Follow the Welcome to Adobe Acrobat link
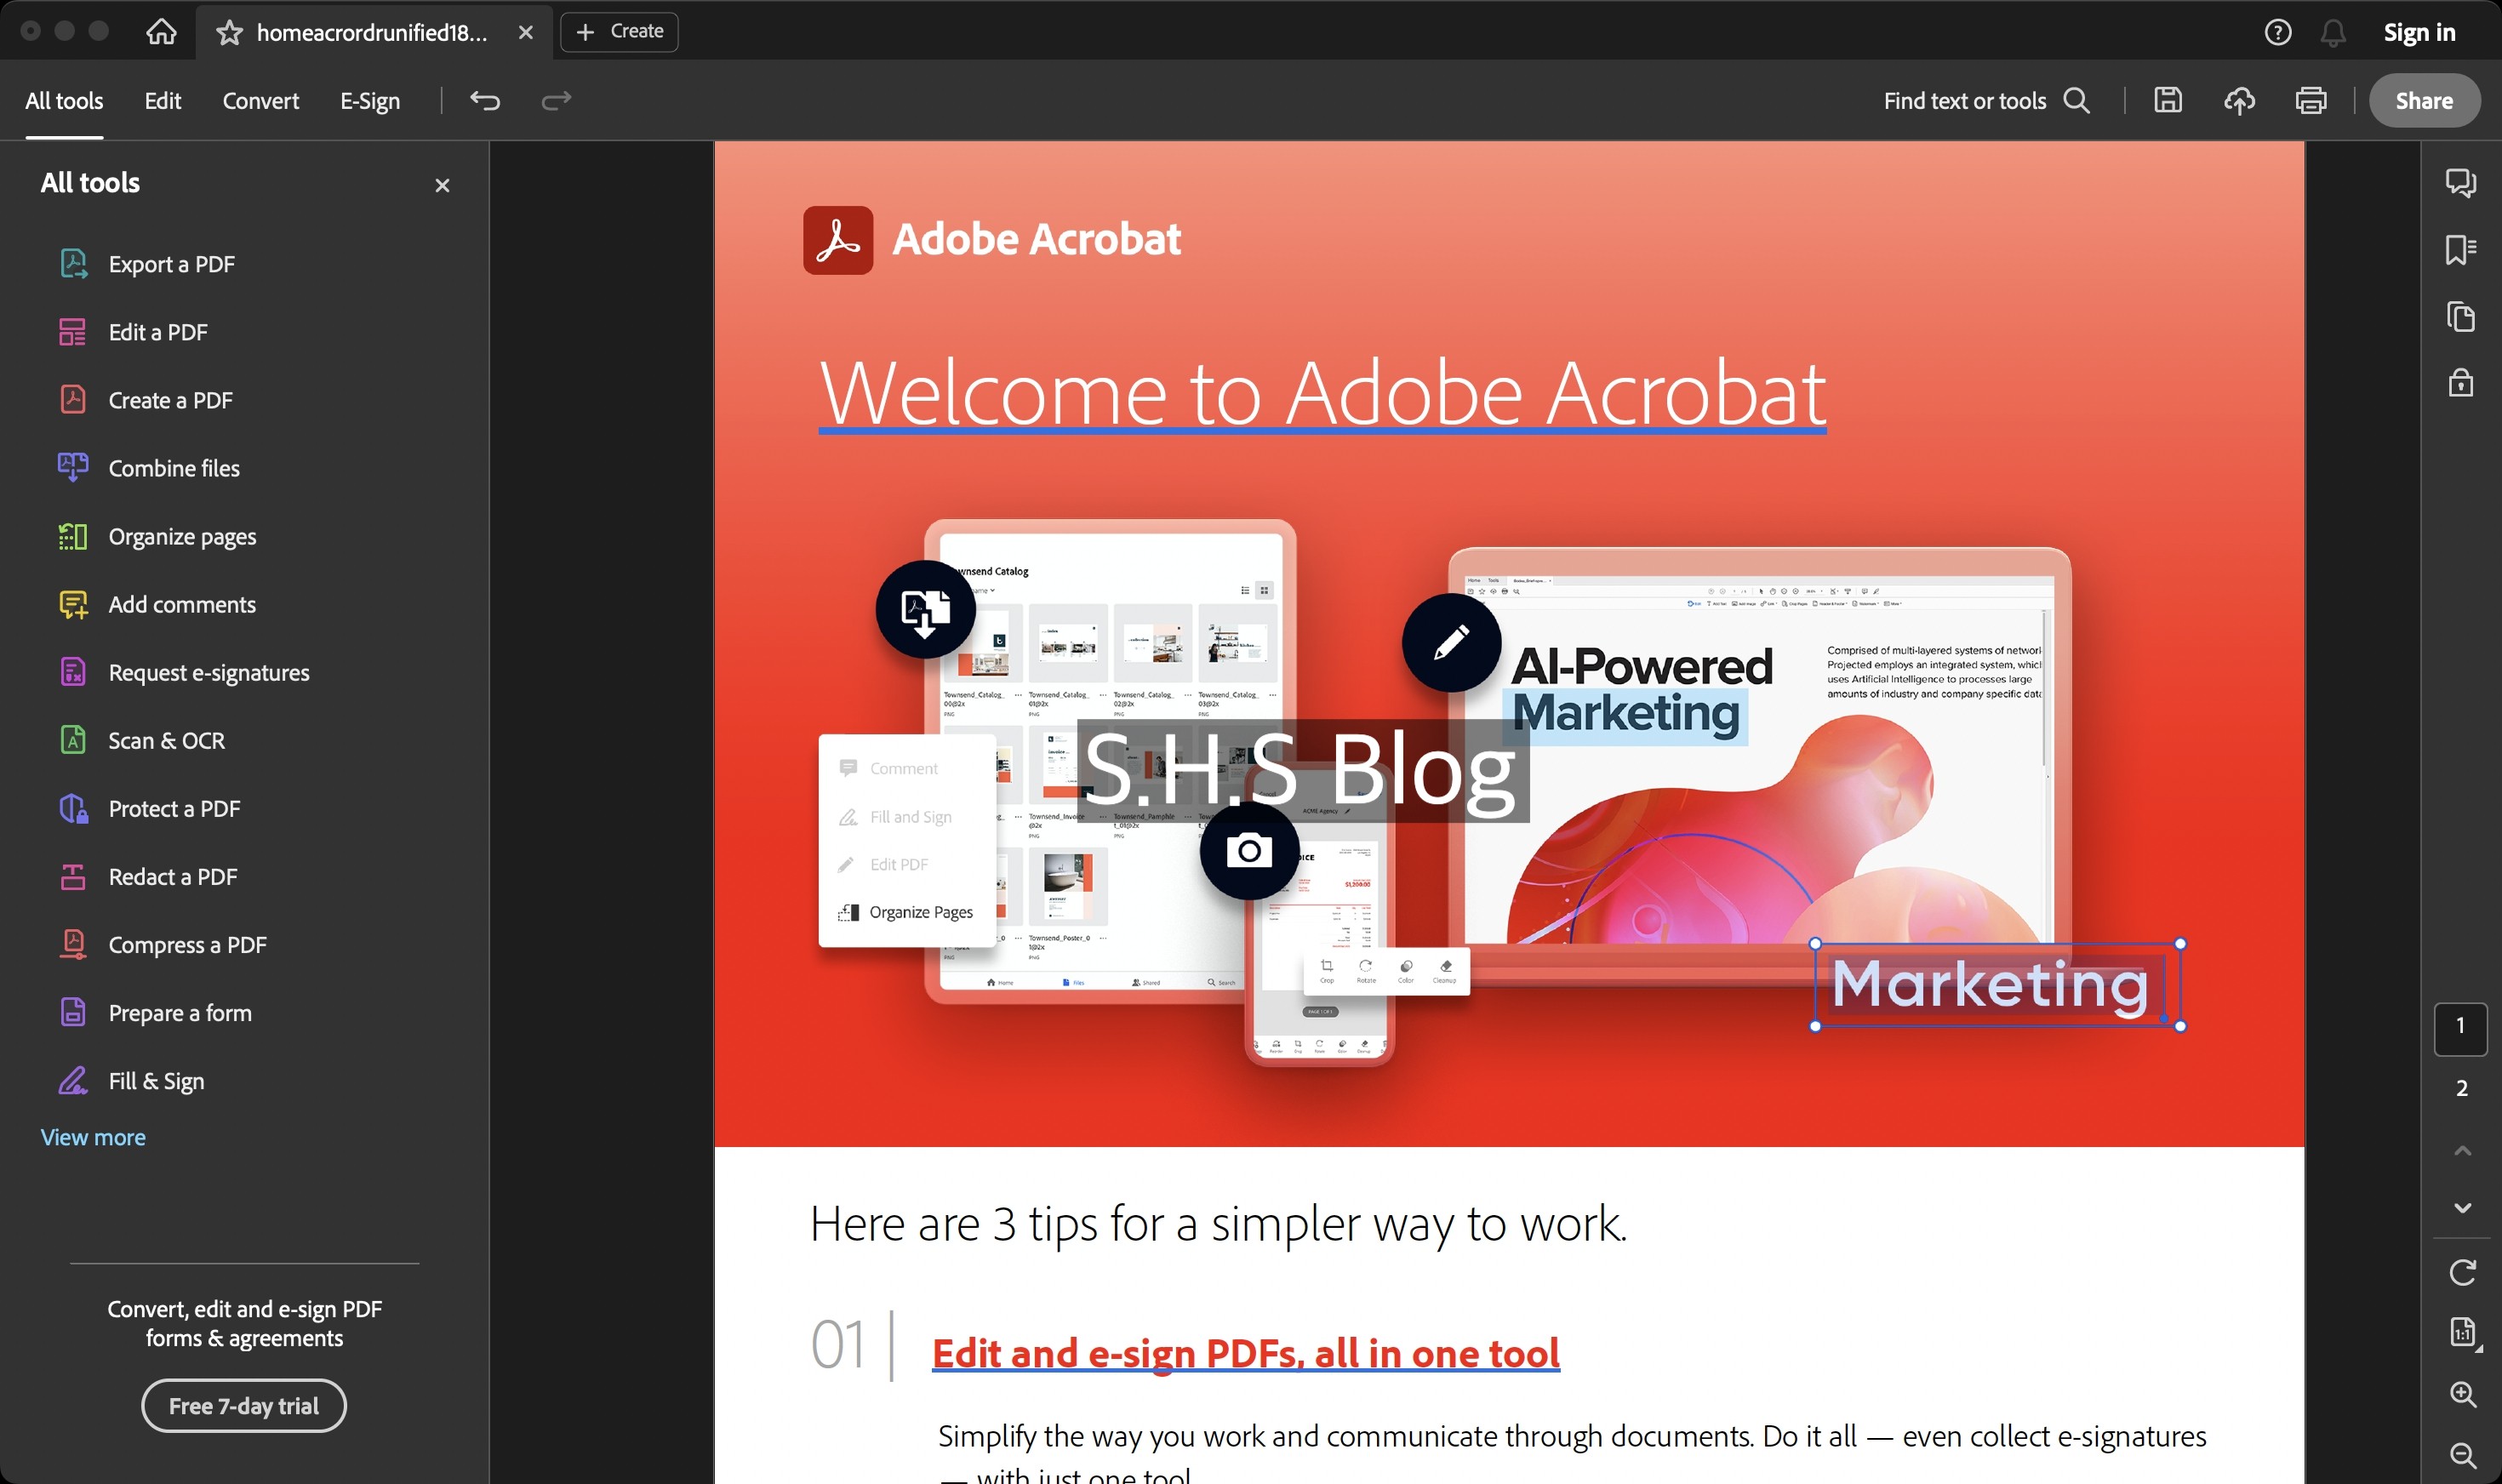2502x1484 pixels. pyautogui.click(x=1322, y=394)
